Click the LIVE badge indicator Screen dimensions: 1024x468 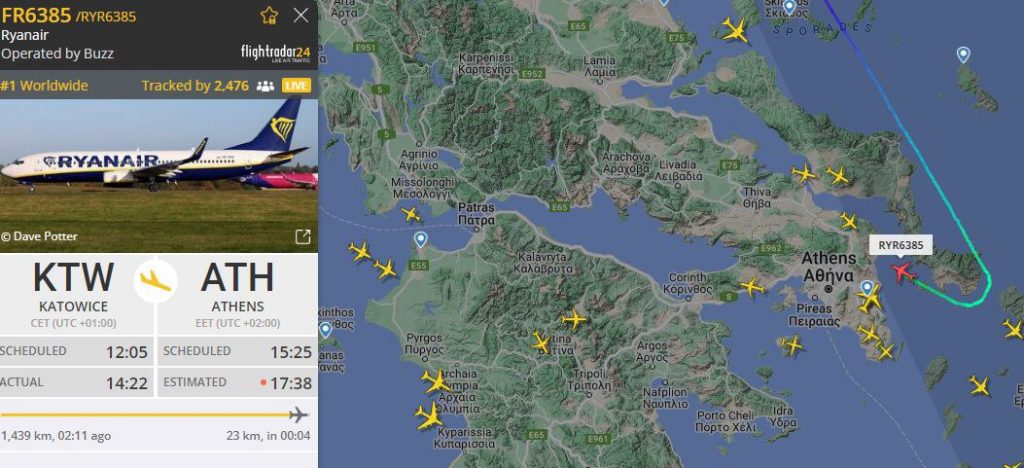[296, 86]
